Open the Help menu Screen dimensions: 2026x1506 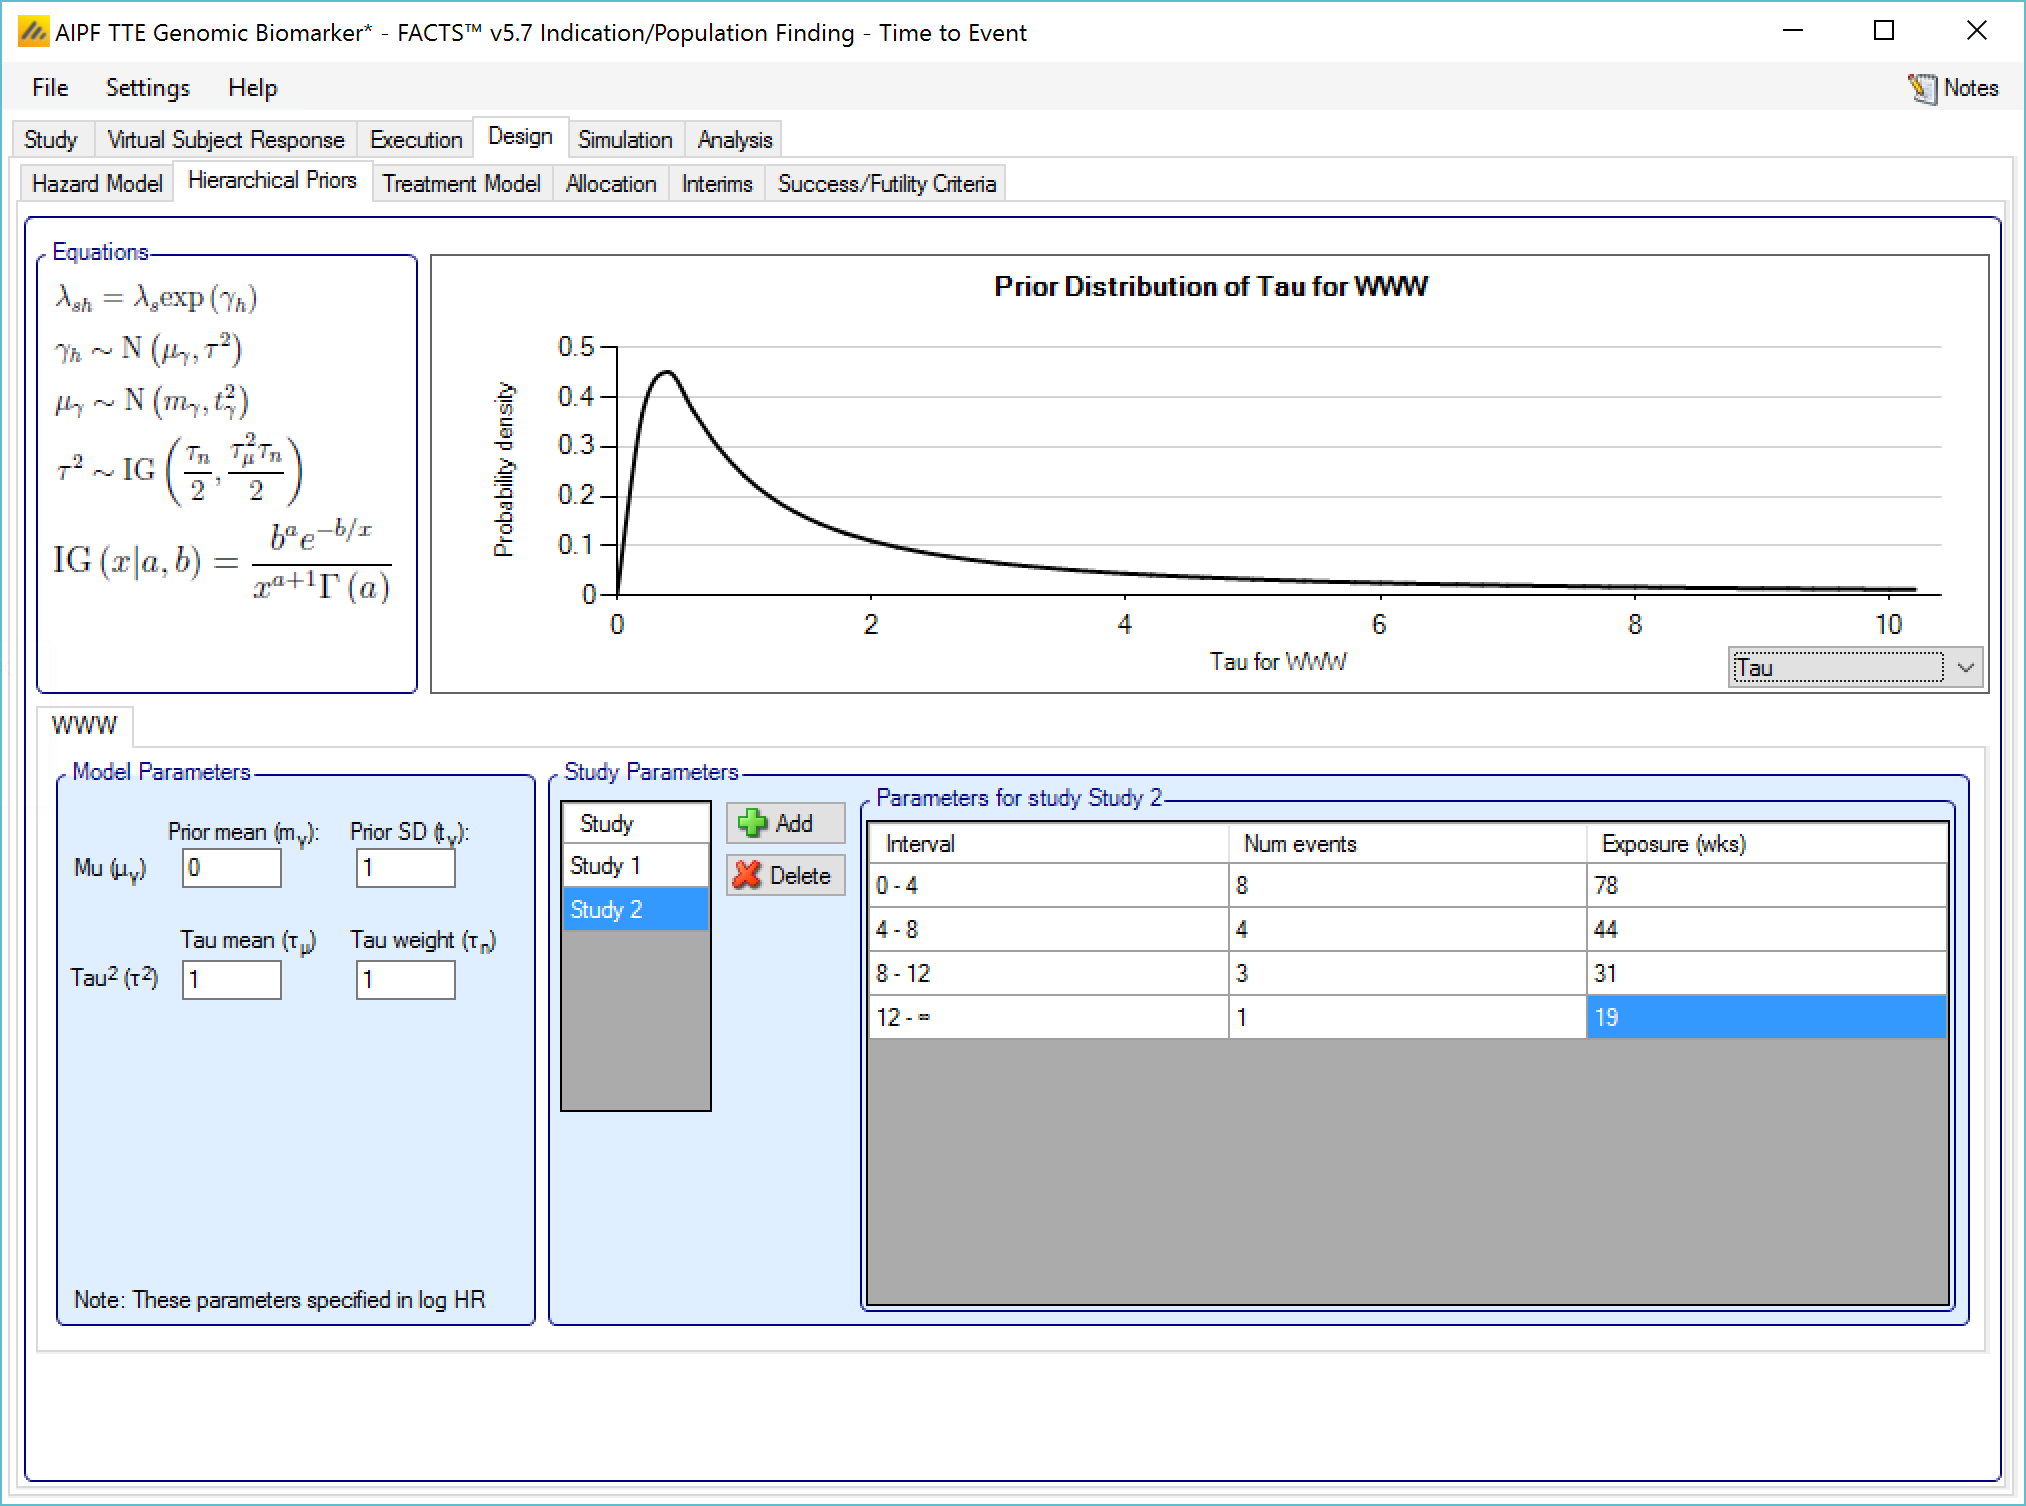252,88
